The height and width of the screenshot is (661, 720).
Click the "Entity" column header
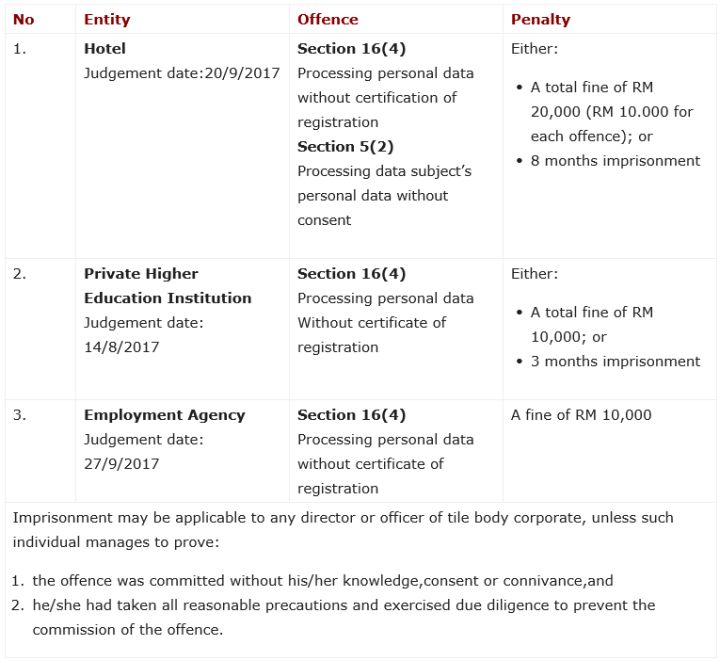click(107, 19)
